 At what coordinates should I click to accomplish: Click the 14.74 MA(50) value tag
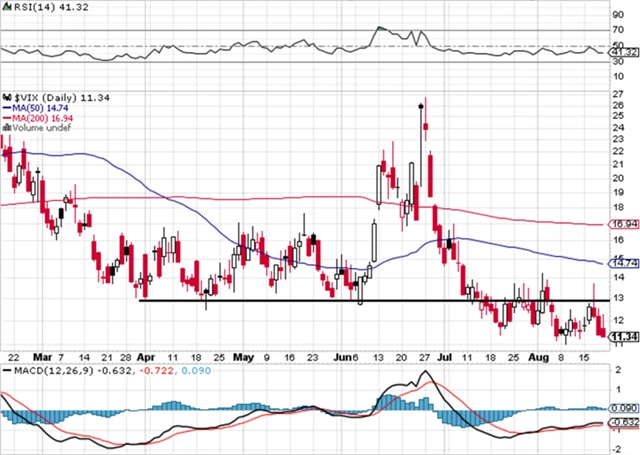[x=624, y=264]
